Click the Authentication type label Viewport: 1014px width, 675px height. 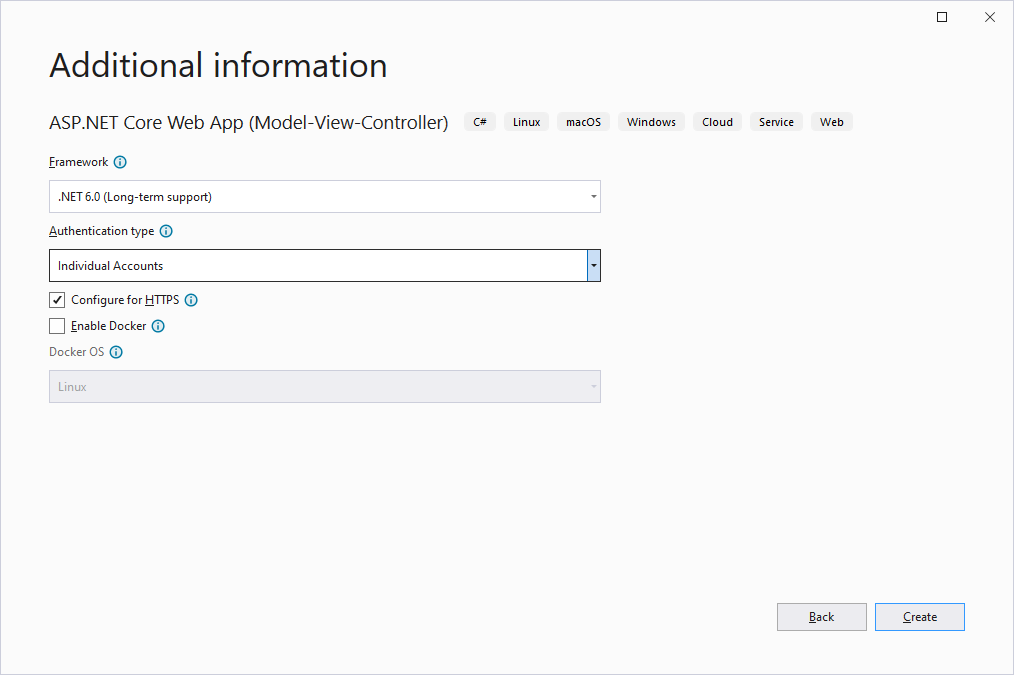coord(102,231)
